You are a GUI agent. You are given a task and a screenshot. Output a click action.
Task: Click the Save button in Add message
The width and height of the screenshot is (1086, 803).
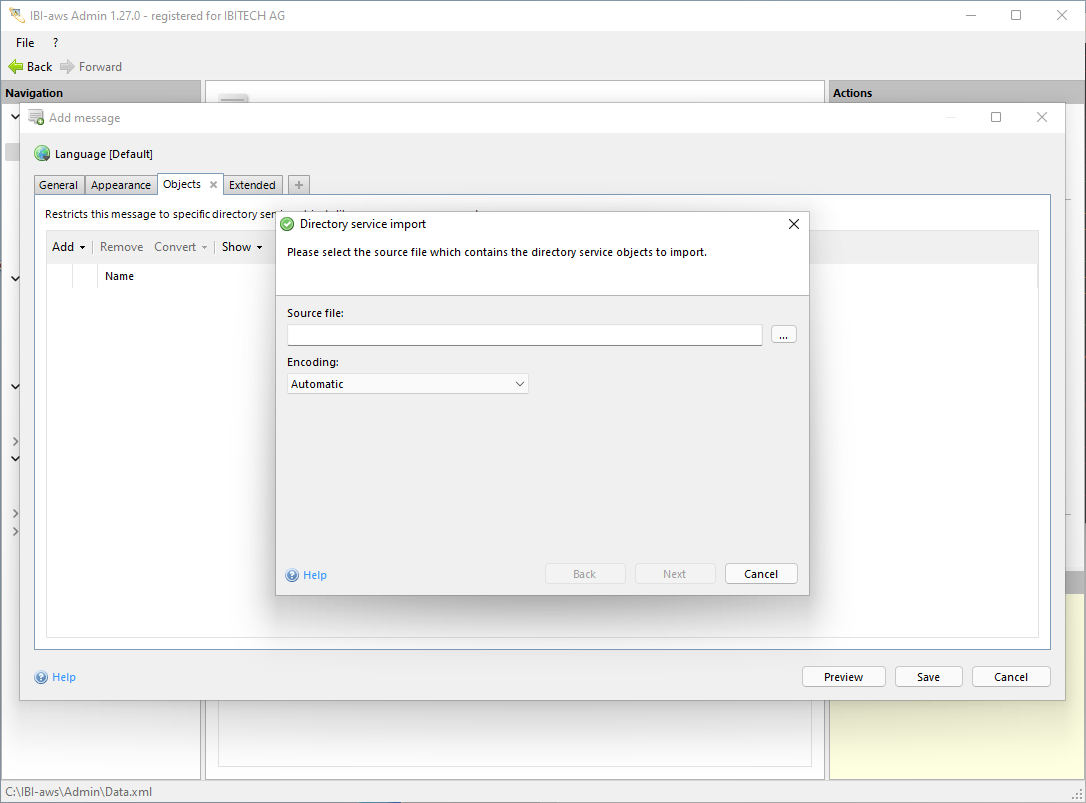pyautogui.click(x=928, y=677)
